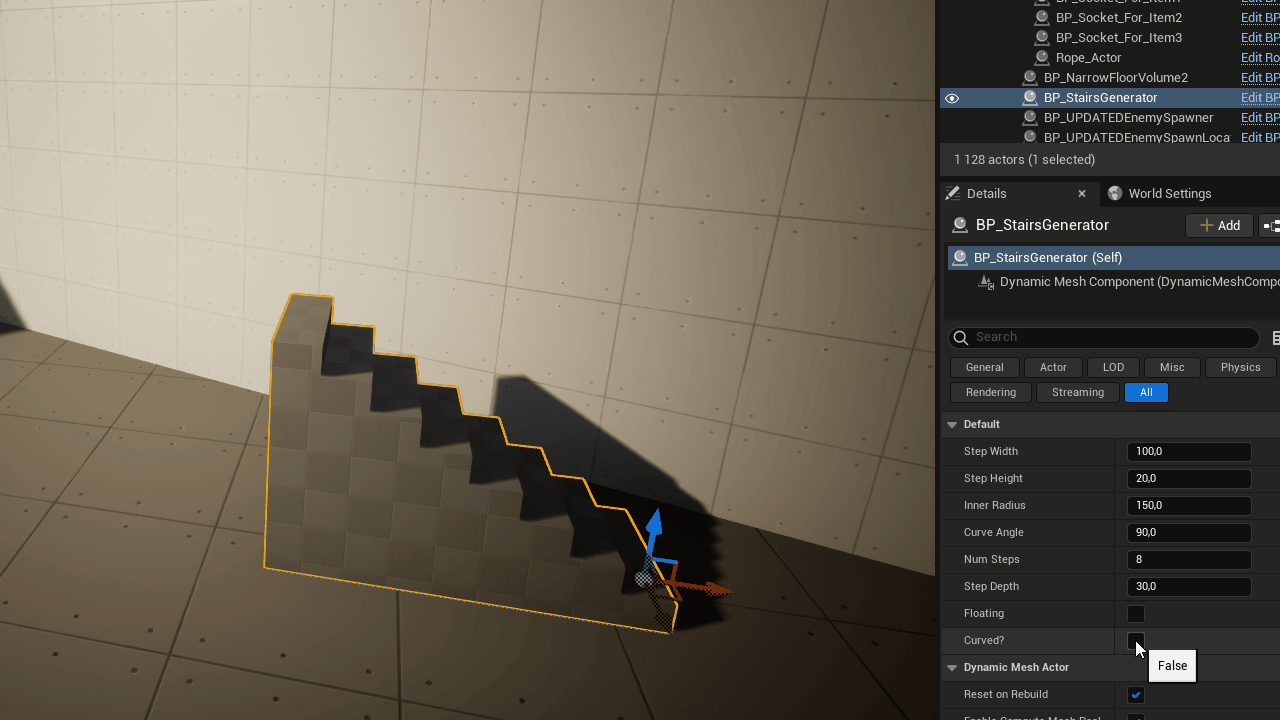Click the Rope_Actor actor icon
This screenshot has height=720, width=1280.
click(x=1042, y=58)
